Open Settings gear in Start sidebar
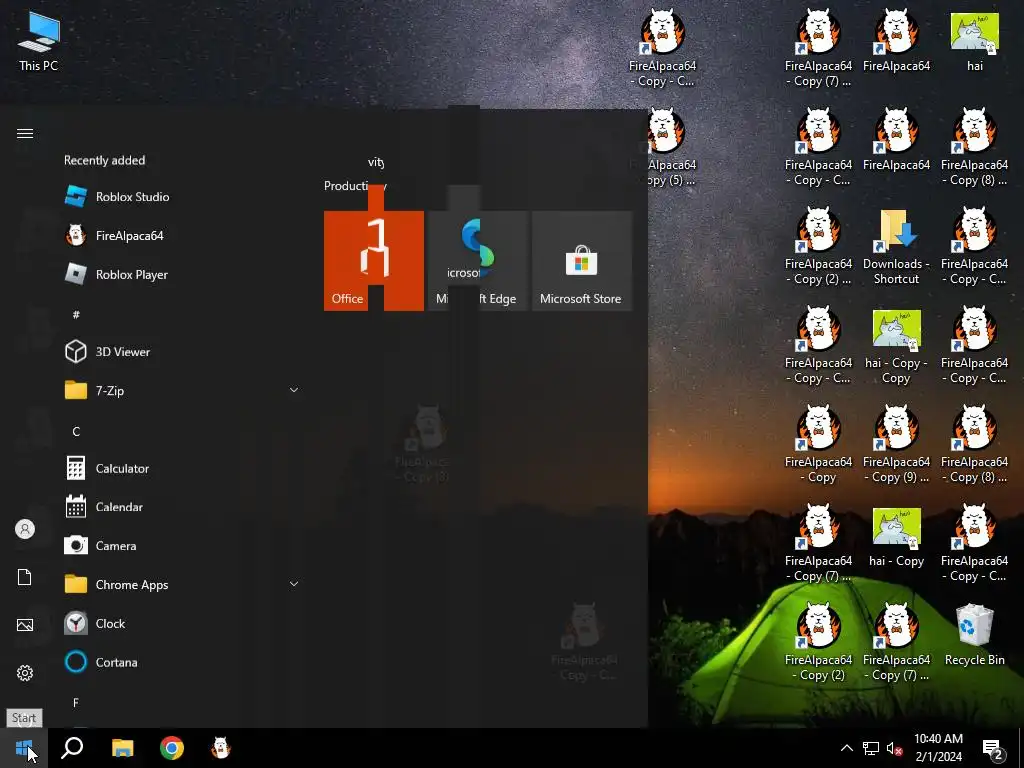Viewport: 1024px width, 768px height. click(x=25, y=673)
